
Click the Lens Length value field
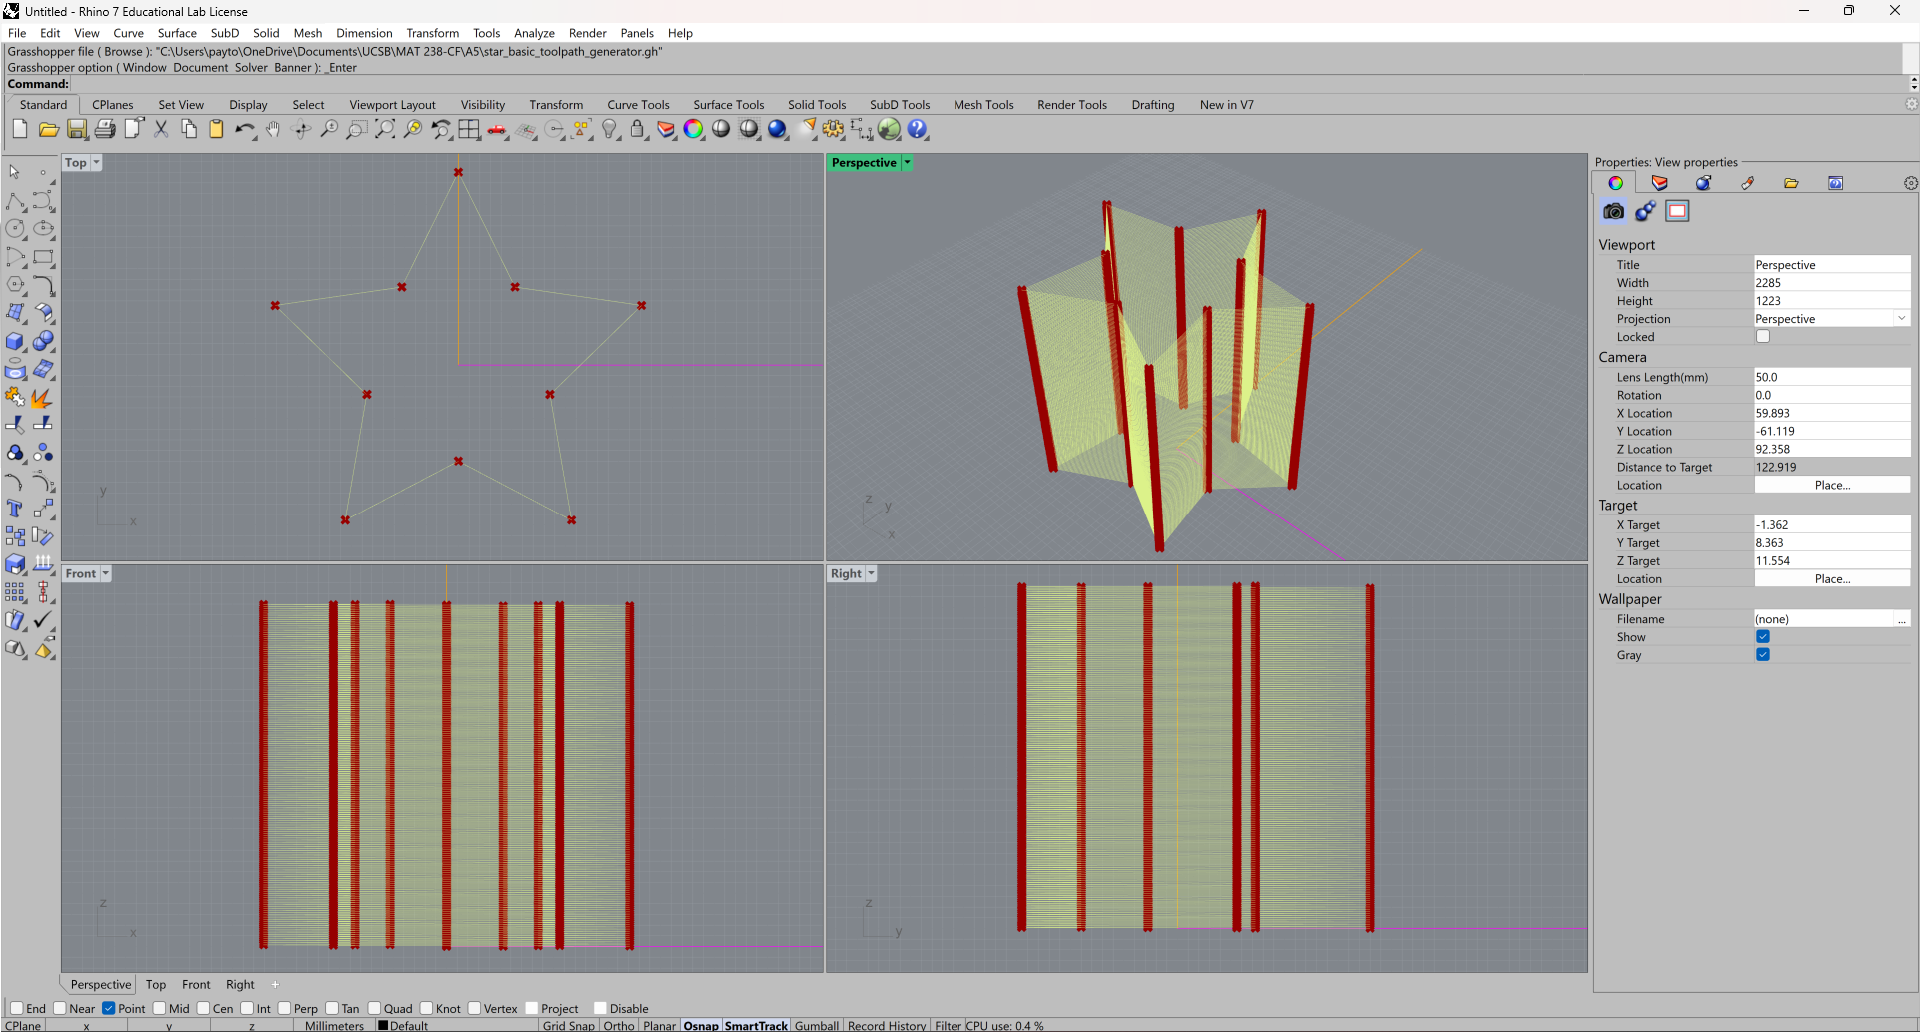coord(1832,377)
